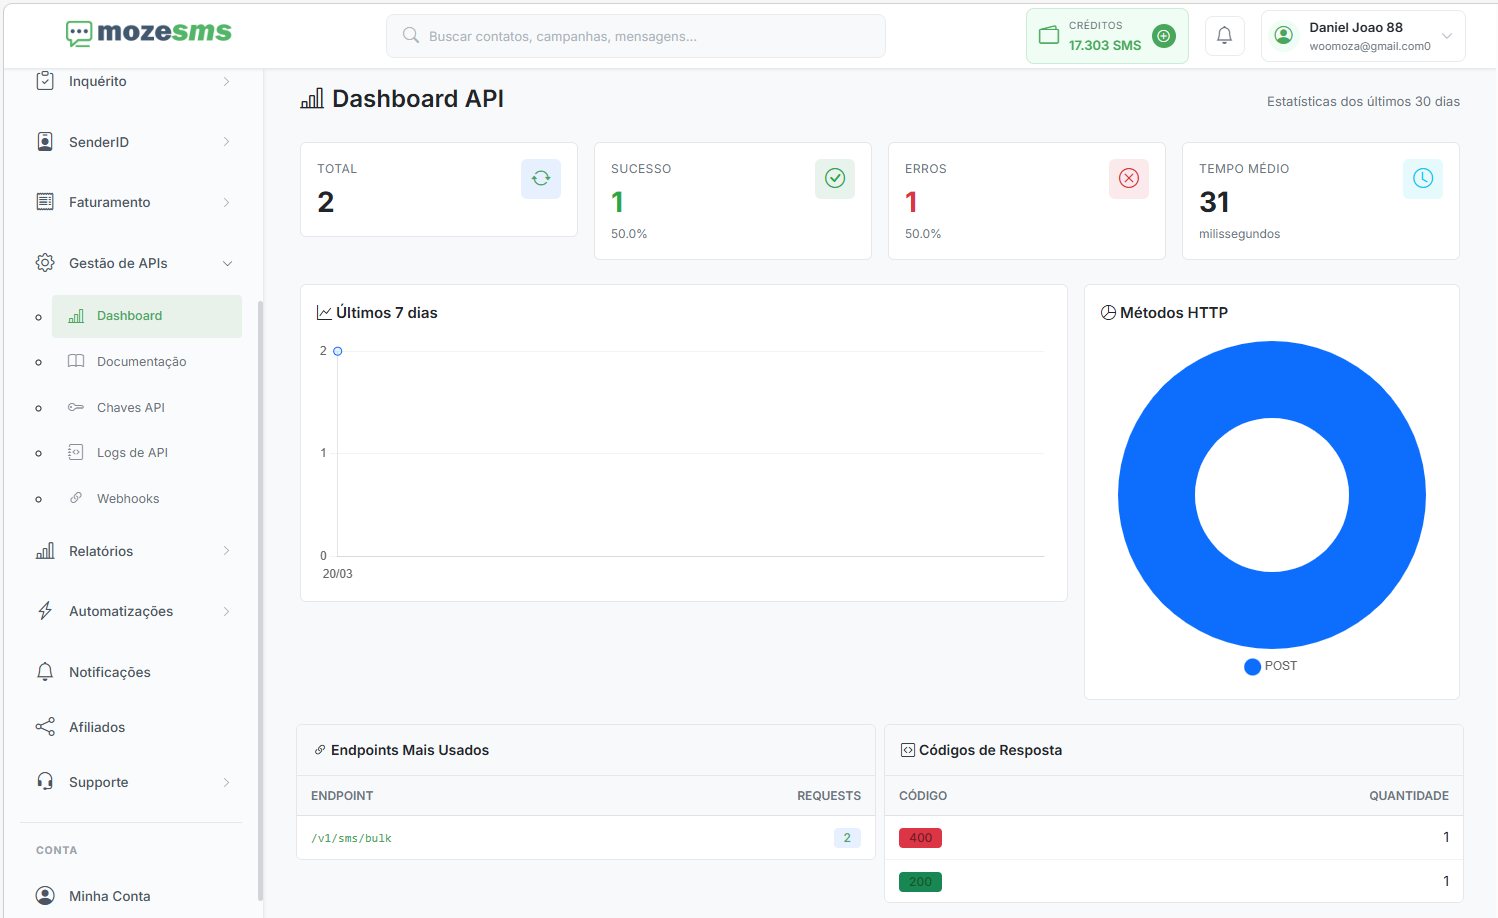Click the blue donut chart POST segment
This screenshot has width=1498, height=918.
pos(1156,495)
